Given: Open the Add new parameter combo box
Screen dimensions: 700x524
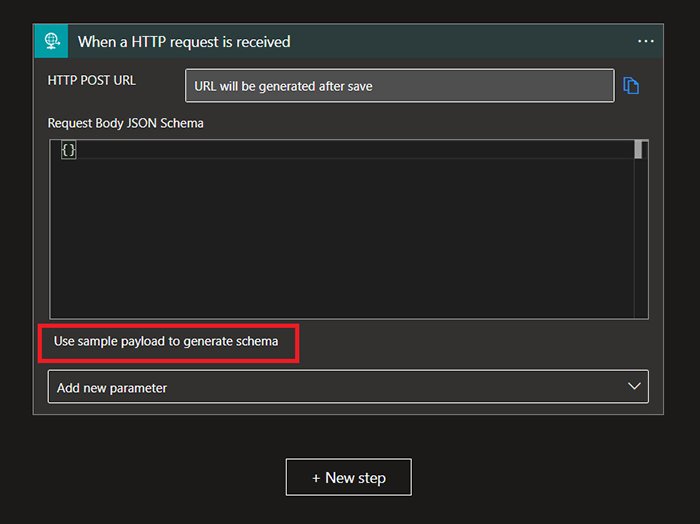Looking at the screenshot, I should [x=340, y=387].
